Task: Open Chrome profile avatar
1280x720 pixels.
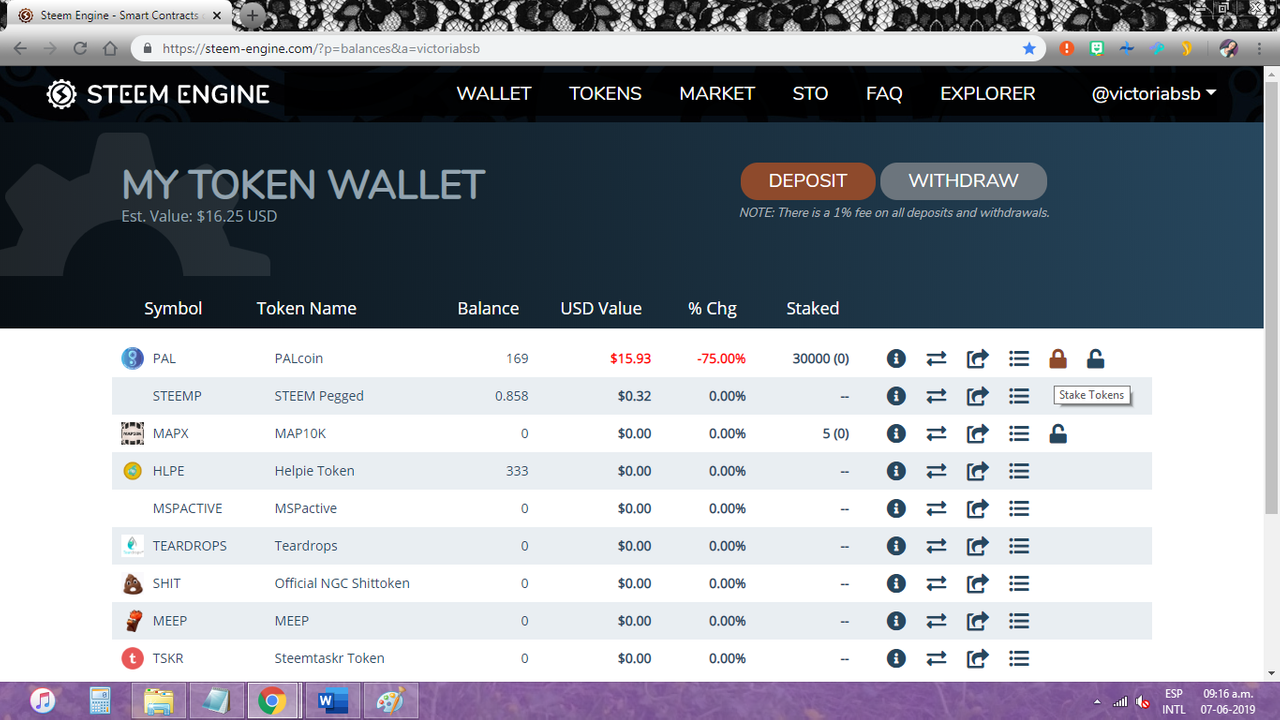Action: tap(1229, 48)
